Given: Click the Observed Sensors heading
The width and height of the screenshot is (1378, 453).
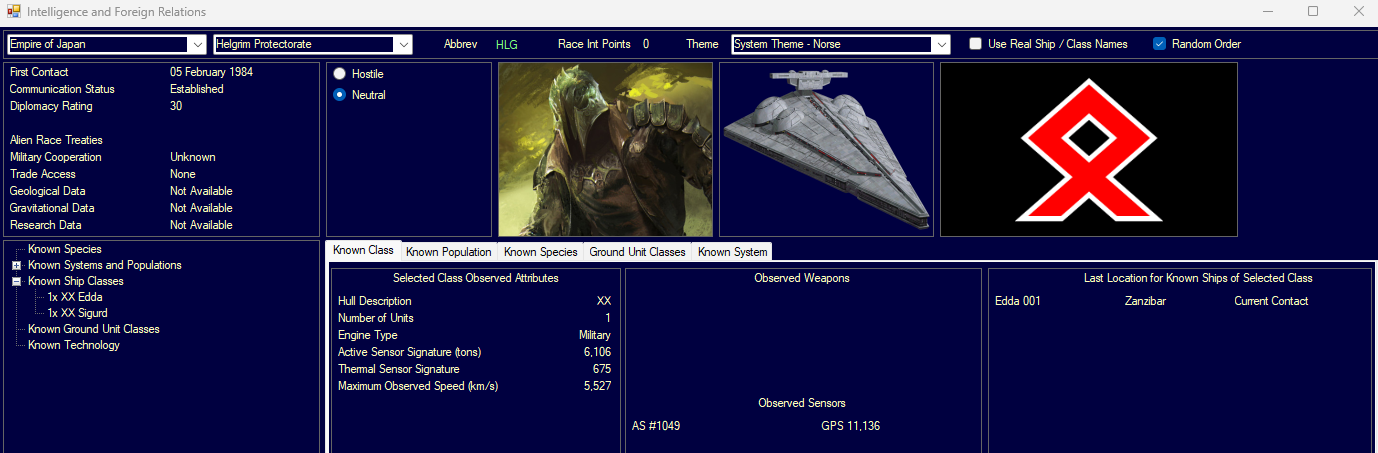Looking at the screenshot, I should [802, 403].
